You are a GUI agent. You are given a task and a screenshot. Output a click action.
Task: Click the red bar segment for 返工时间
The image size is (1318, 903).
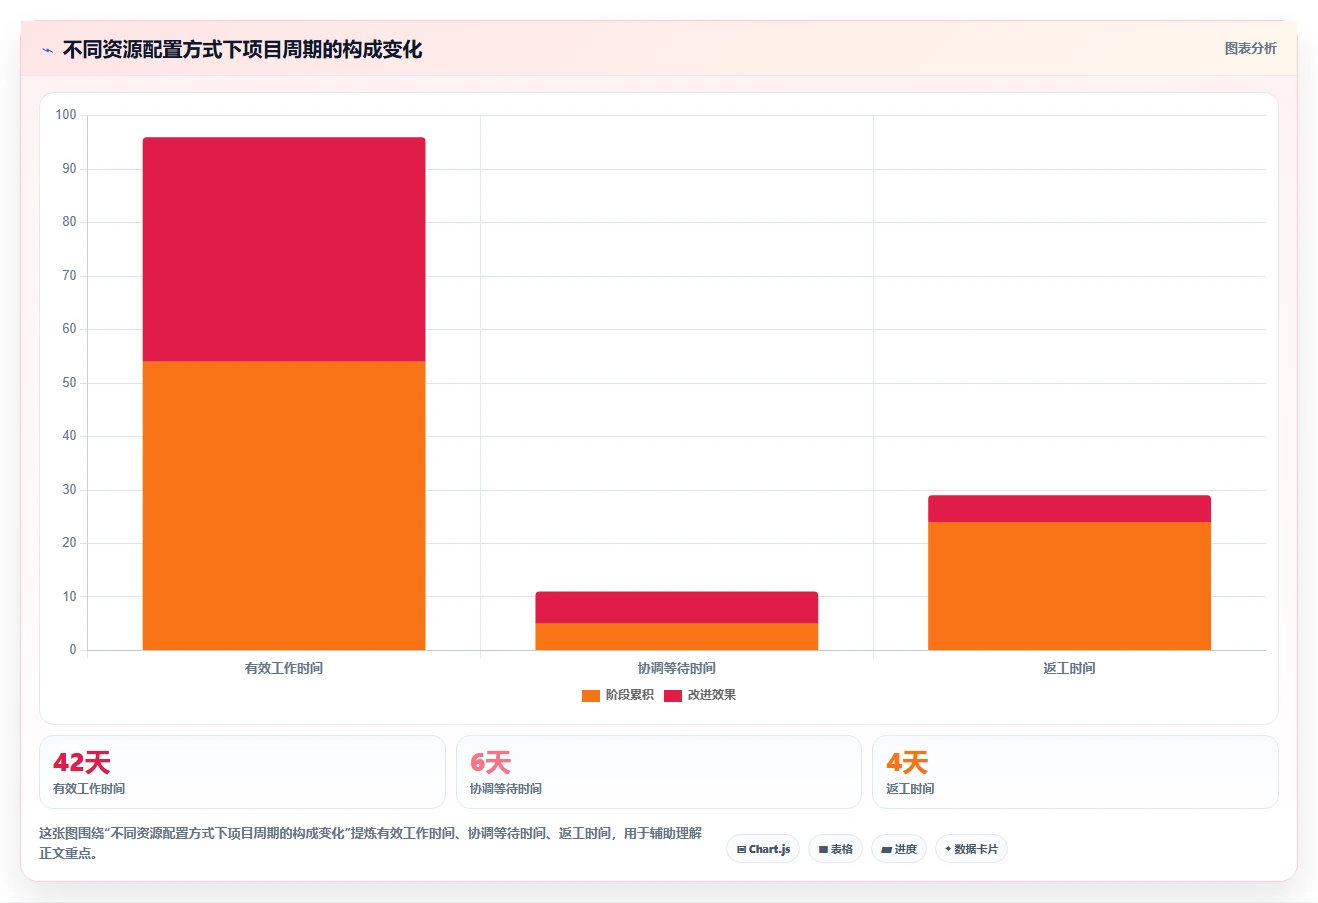tap(1069, 508)
